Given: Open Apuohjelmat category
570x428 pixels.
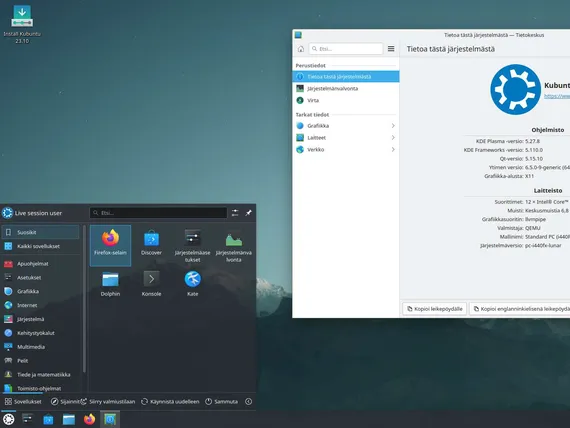Looking at the screenshot, I should (40, 264).
